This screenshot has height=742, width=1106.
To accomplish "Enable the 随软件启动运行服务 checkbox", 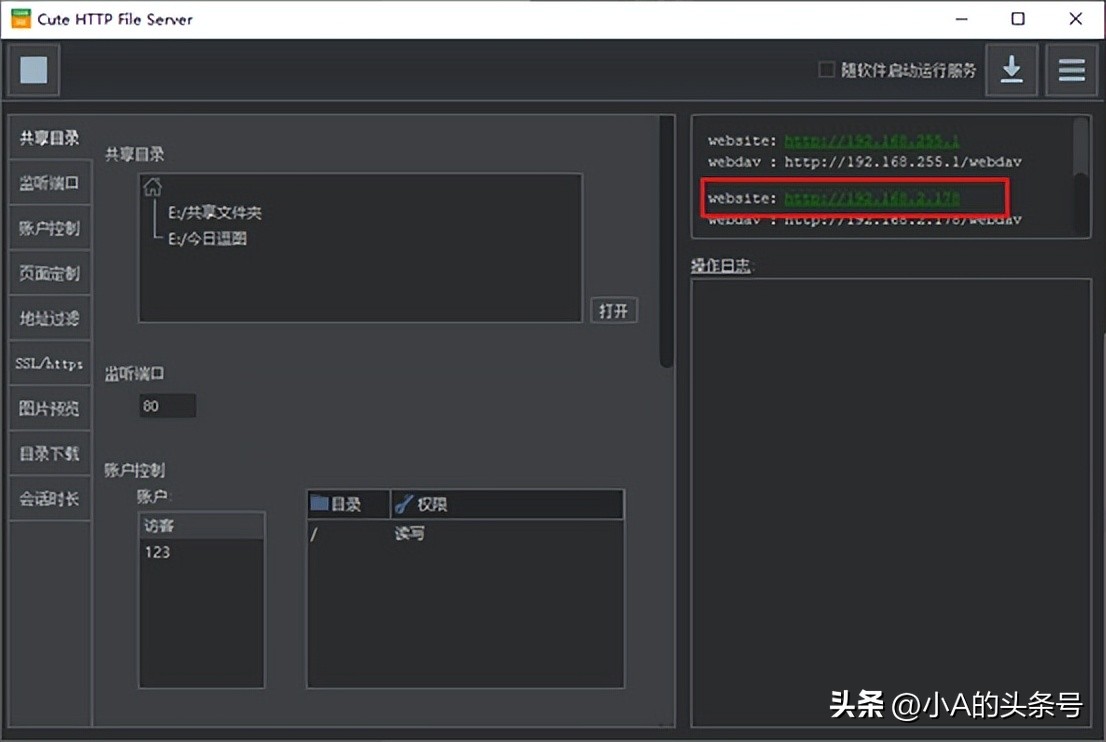I will click(826, 70).
